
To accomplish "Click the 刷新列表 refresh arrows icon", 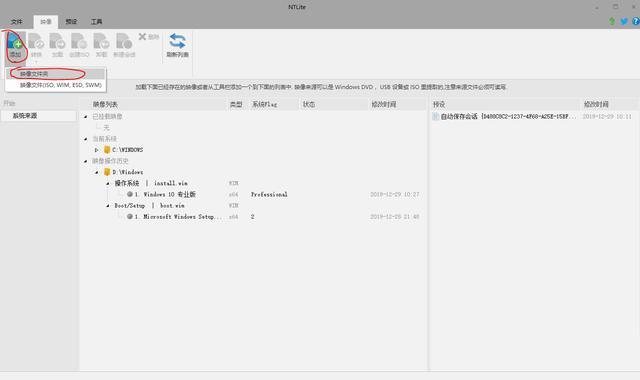I will coord(177,41).
